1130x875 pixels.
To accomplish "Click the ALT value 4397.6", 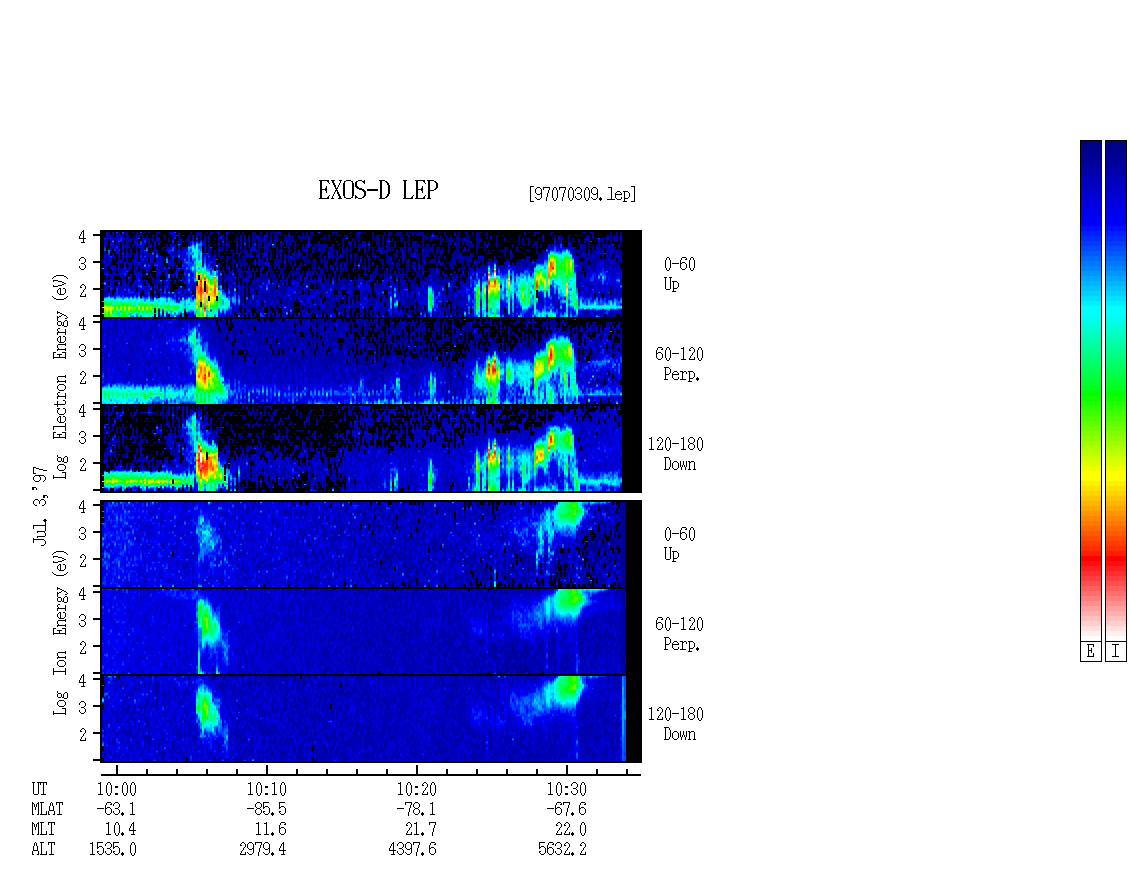I will coord(412,850).
